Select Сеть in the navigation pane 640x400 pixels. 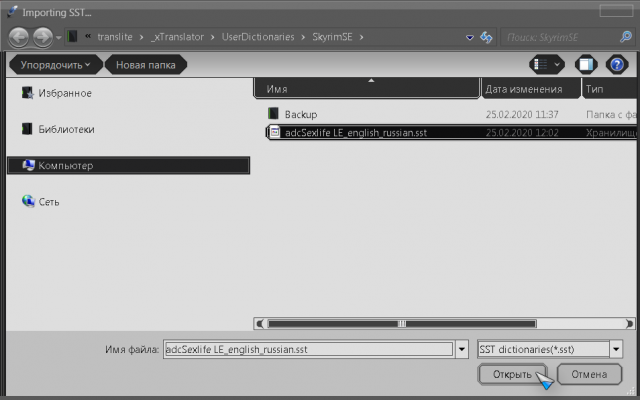click(48, 201)
